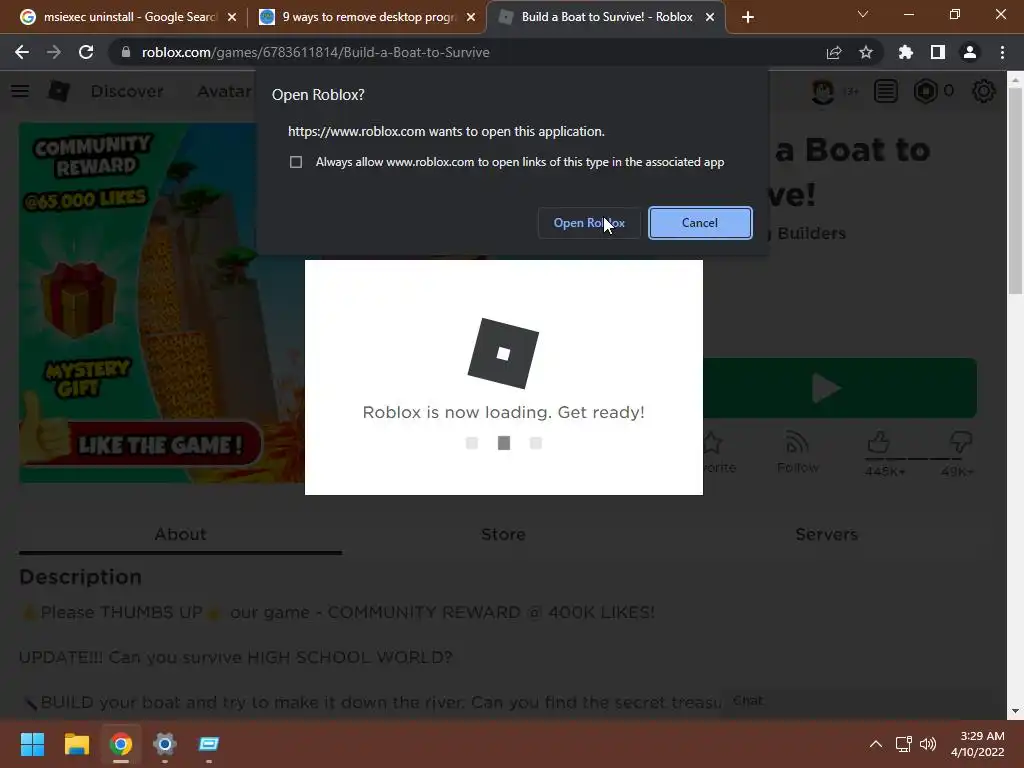The image size is (1024, 768).
Task: Open the Windows Start menu
Action: [x=32, y=744]
